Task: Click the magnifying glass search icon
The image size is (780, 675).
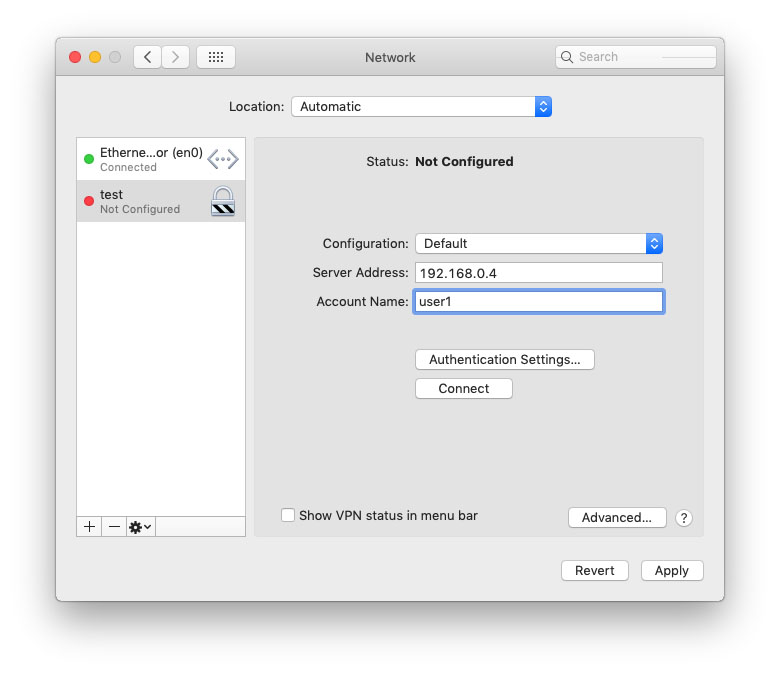Action: pyautogui.click(x=568, y=57)
